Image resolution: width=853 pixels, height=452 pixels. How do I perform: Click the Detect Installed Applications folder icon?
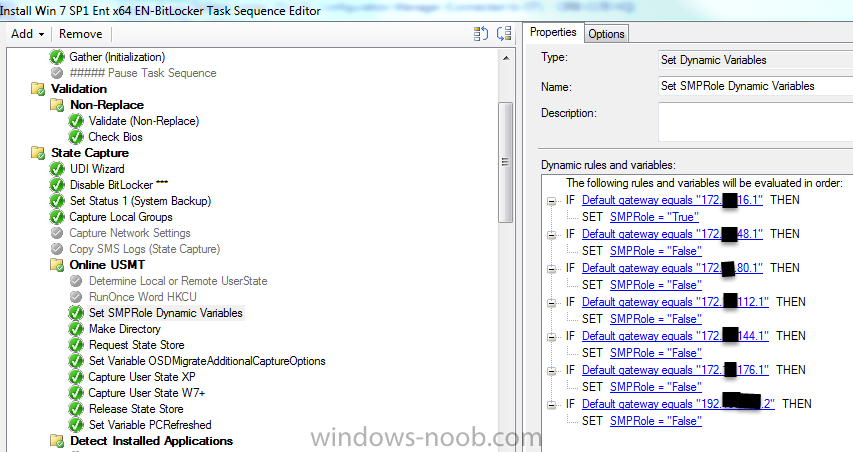(57, 441)
